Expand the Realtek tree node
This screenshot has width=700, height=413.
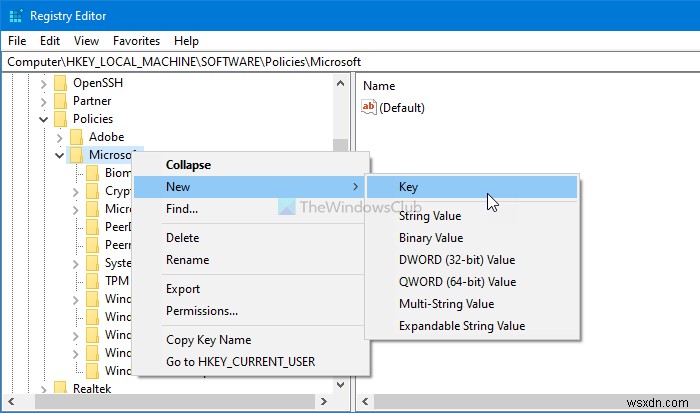click(43, 388)
